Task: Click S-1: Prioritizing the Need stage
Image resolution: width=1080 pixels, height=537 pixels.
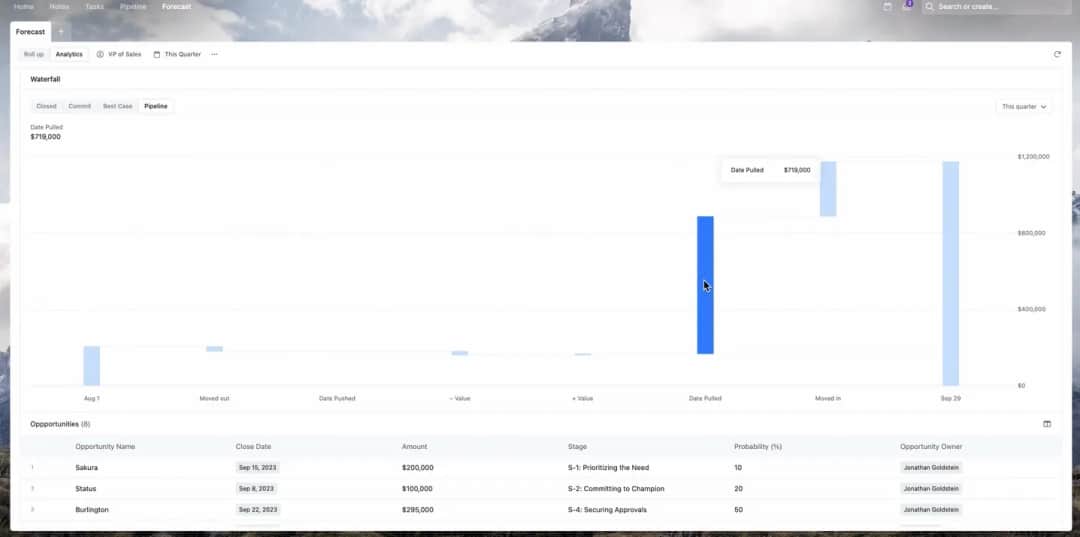Action: pyautogui.click(x=608, y=467)
